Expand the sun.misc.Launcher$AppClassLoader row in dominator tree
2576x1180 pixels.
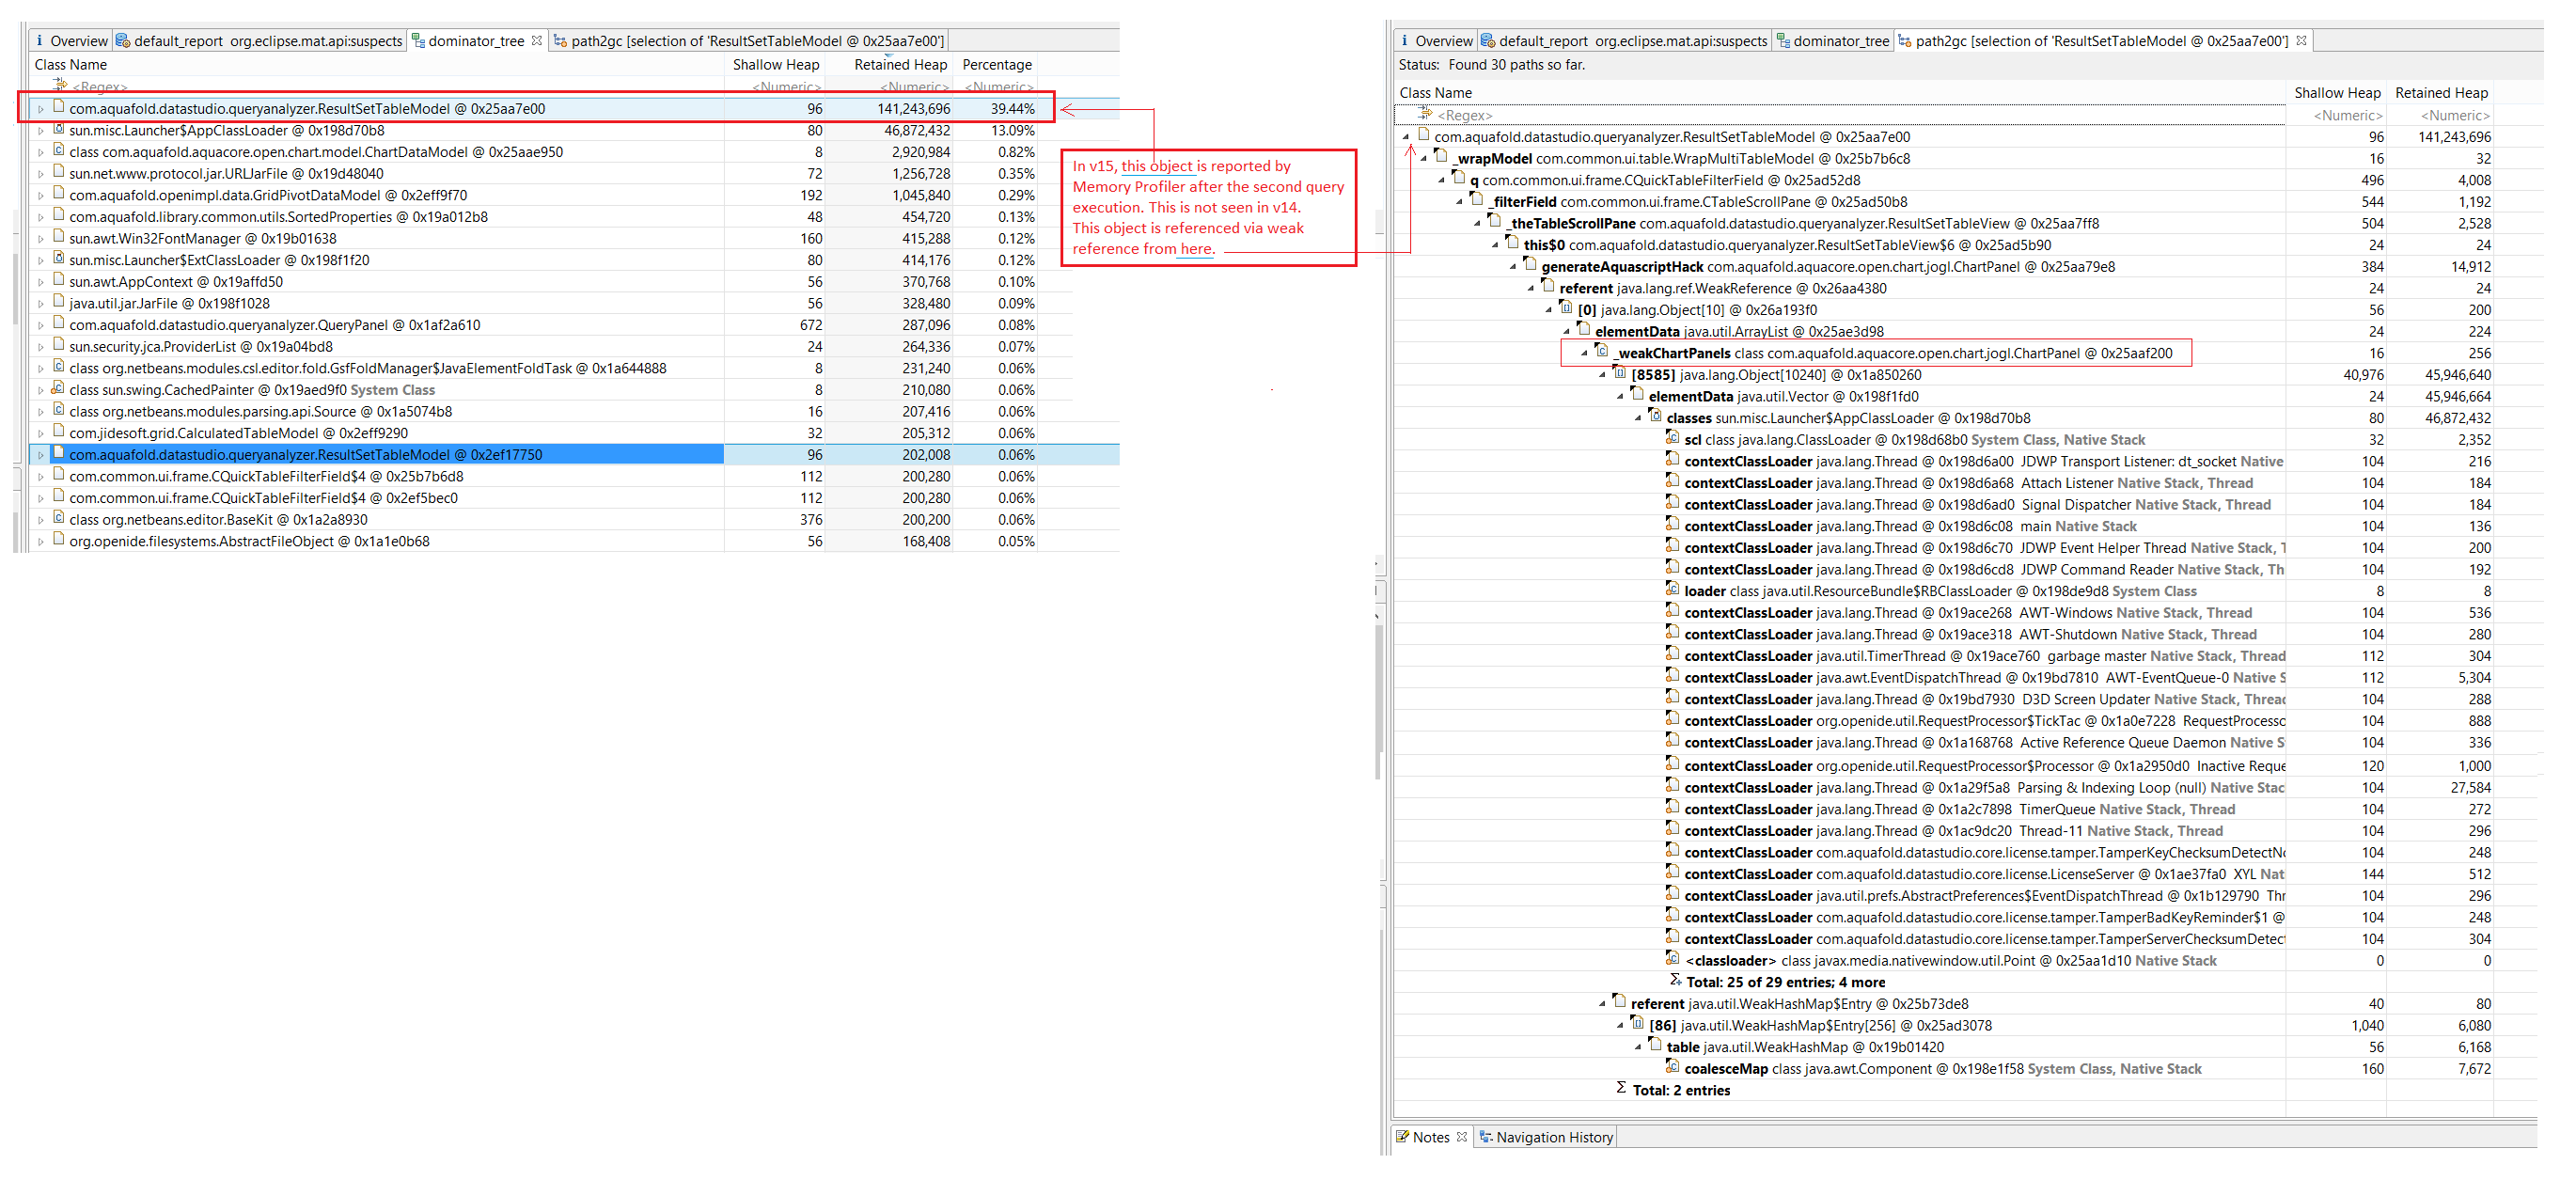click(x=41, y=131)
